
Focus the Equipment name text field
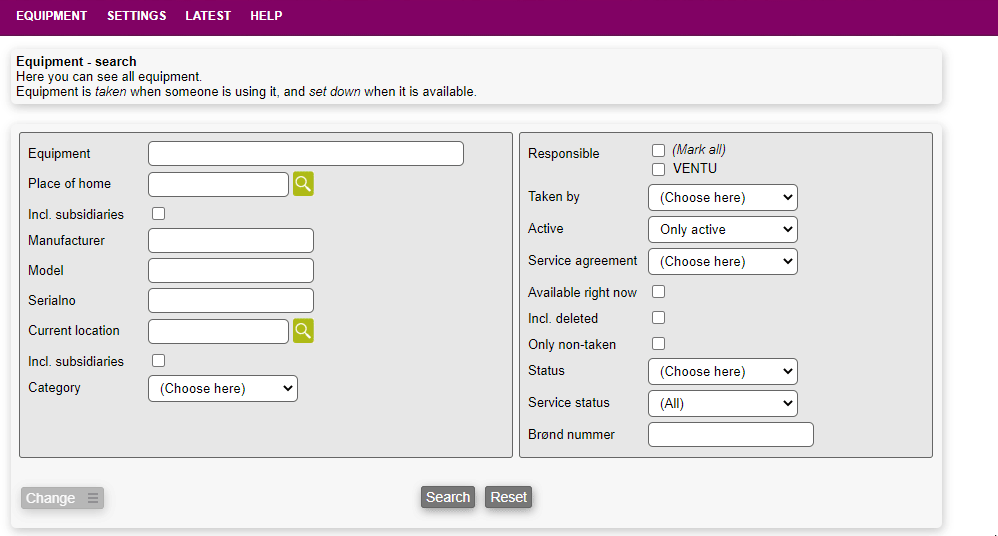click(x=306, y=153)
